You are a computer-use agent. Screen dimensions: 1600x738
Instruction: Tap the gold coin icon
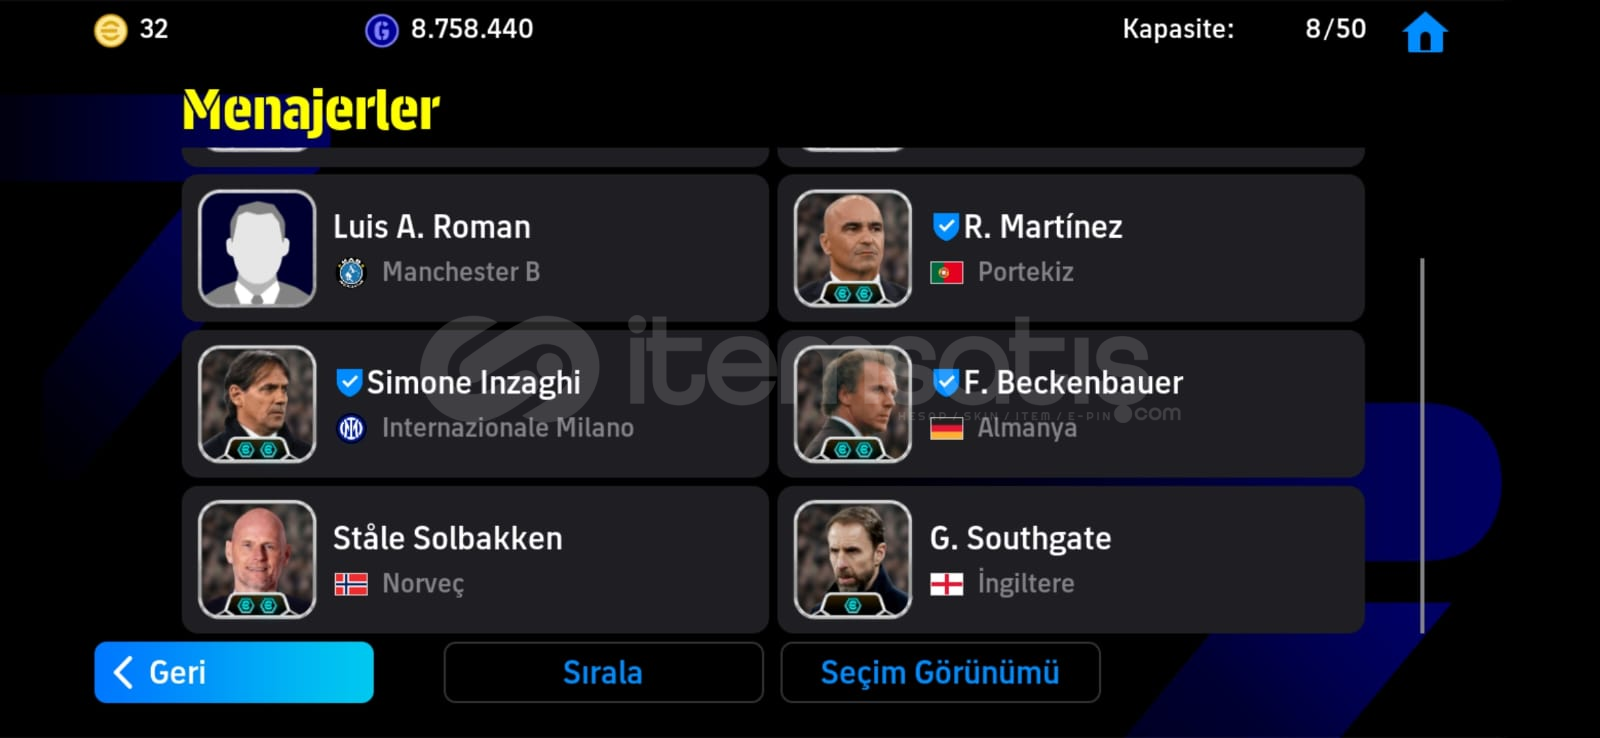click(x=110, y=30)
